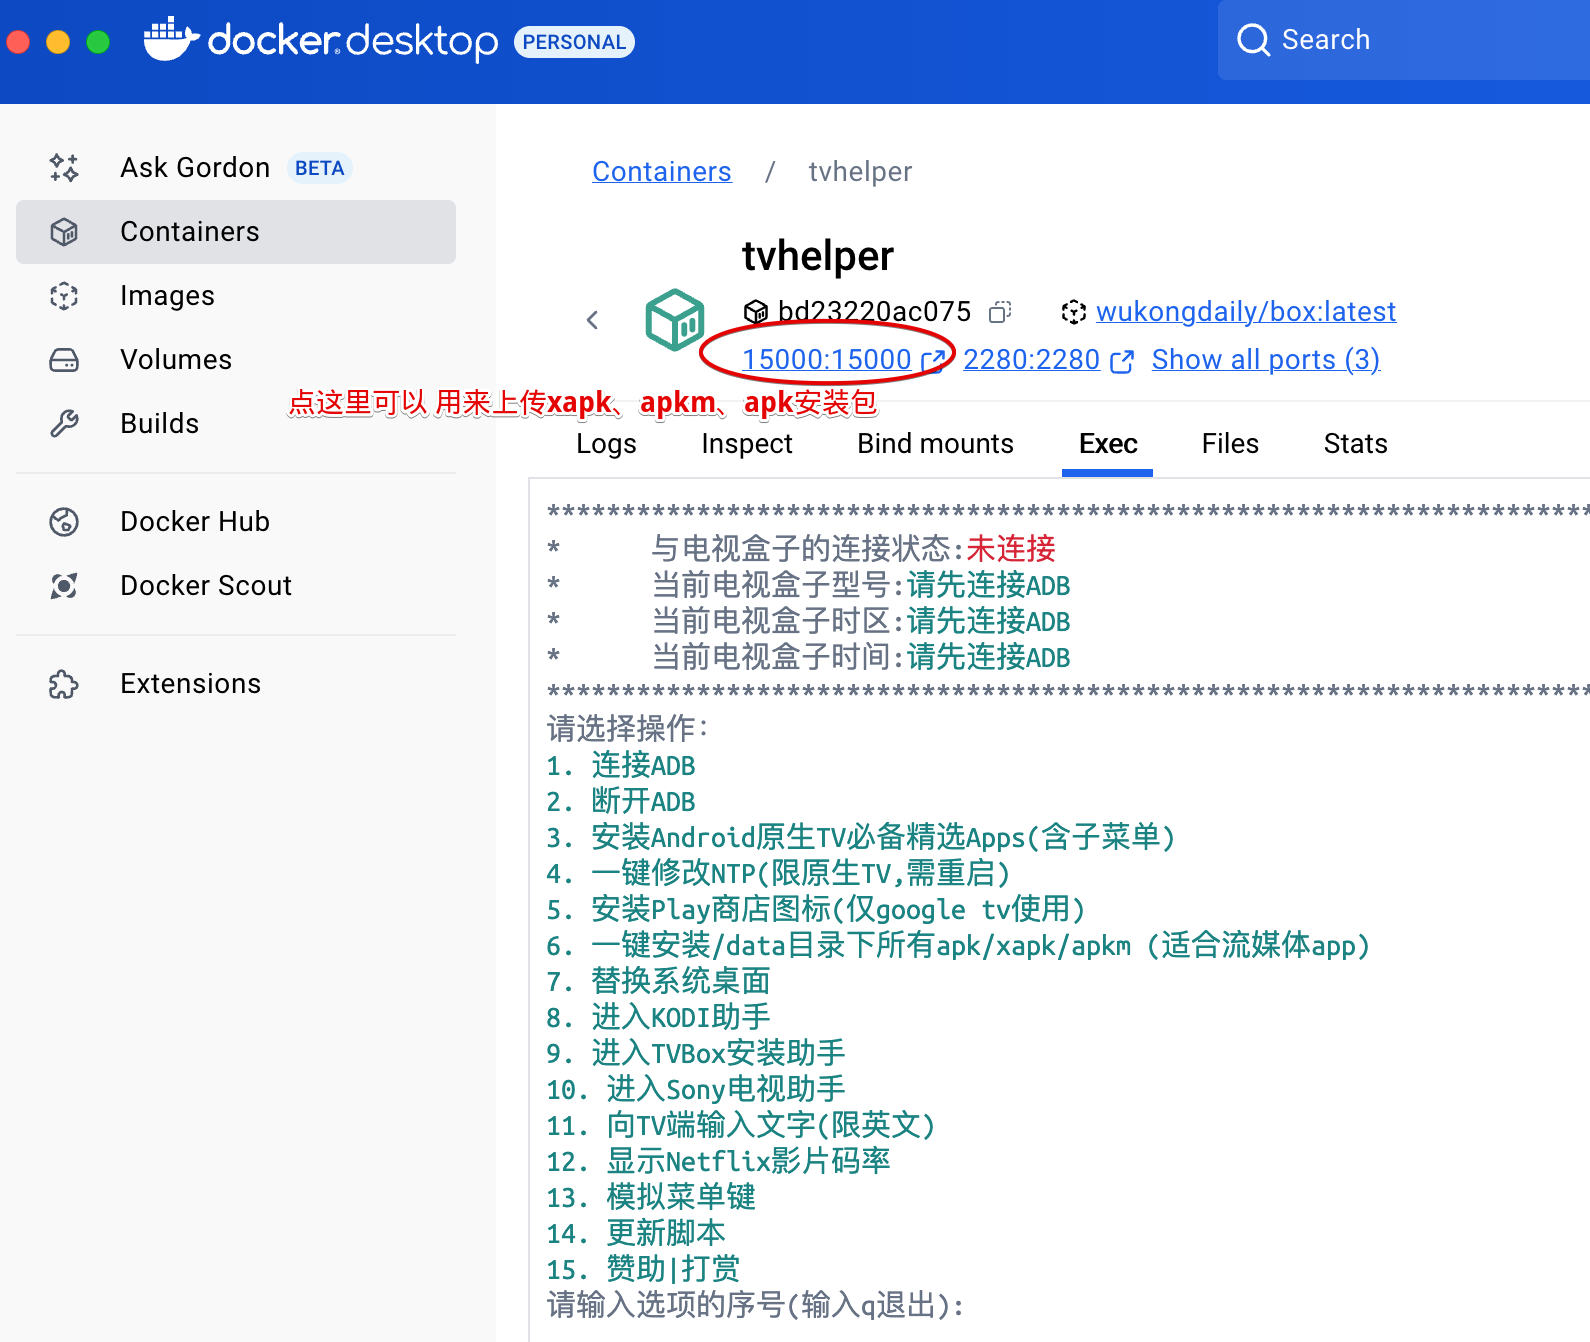The image size is (1590, 1342).
Task: Click terminal option 9. 进入TVBox安装助手
Action: 695,1054
